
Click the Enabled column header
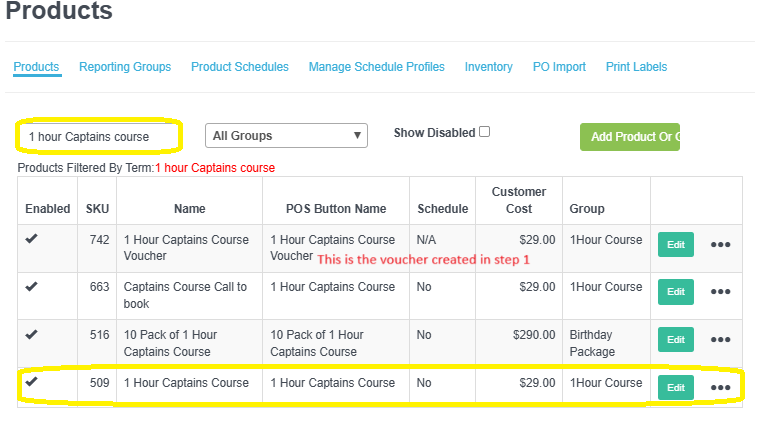[48, 209]
